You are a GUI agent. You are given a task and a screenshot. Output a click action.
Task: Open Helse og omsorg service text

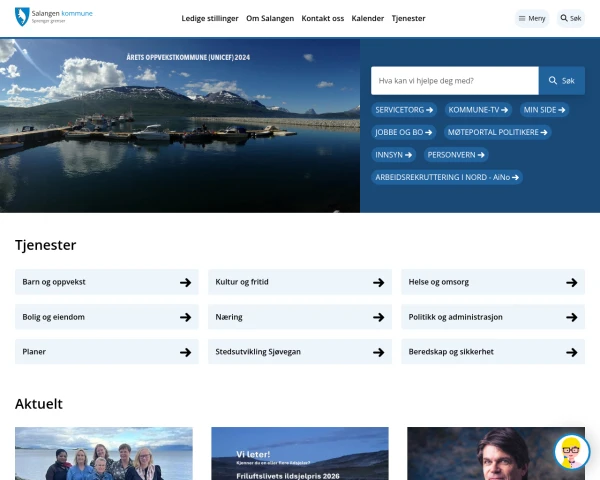point(439,282)
